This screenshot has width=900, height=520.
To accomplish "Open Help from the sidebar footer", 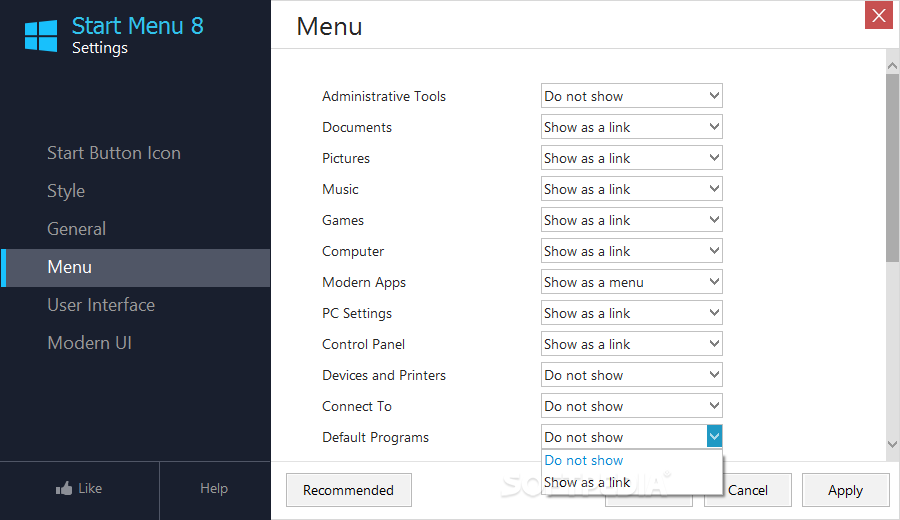I will coord(214,488).
